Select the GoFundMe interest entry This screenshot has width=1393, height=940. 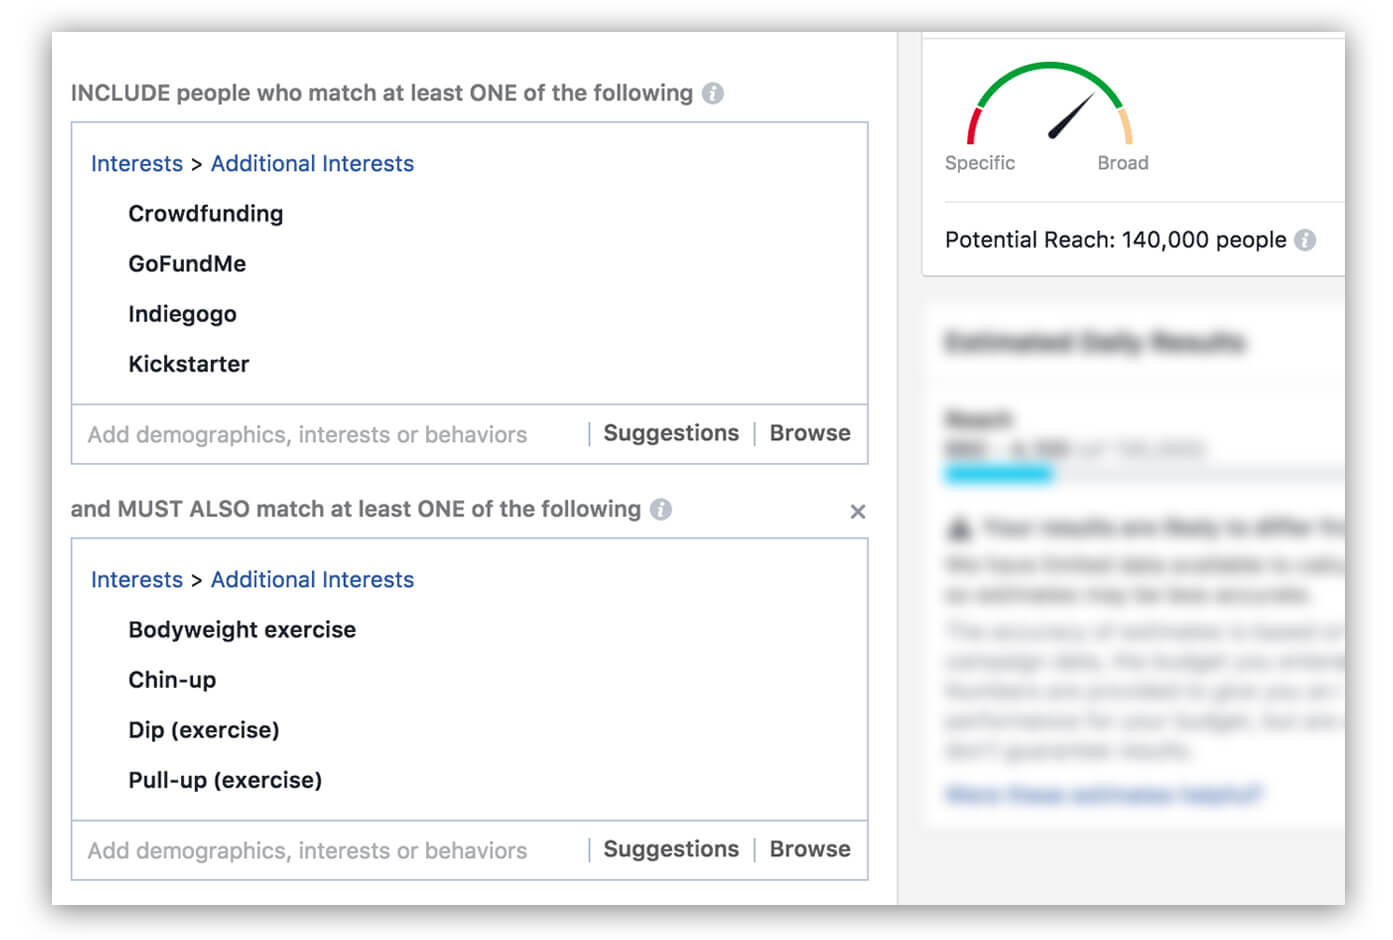(x=187, y=264)
